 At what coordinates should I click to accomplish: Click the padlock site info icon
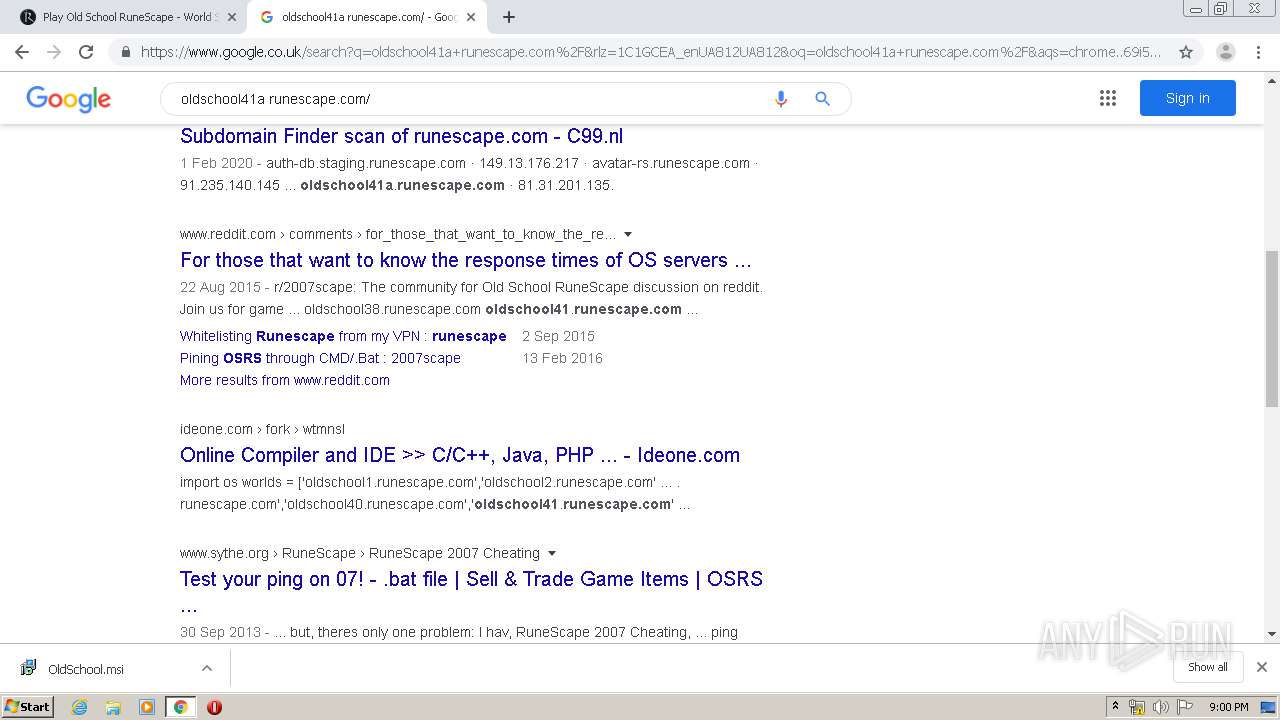coord(125,52)
